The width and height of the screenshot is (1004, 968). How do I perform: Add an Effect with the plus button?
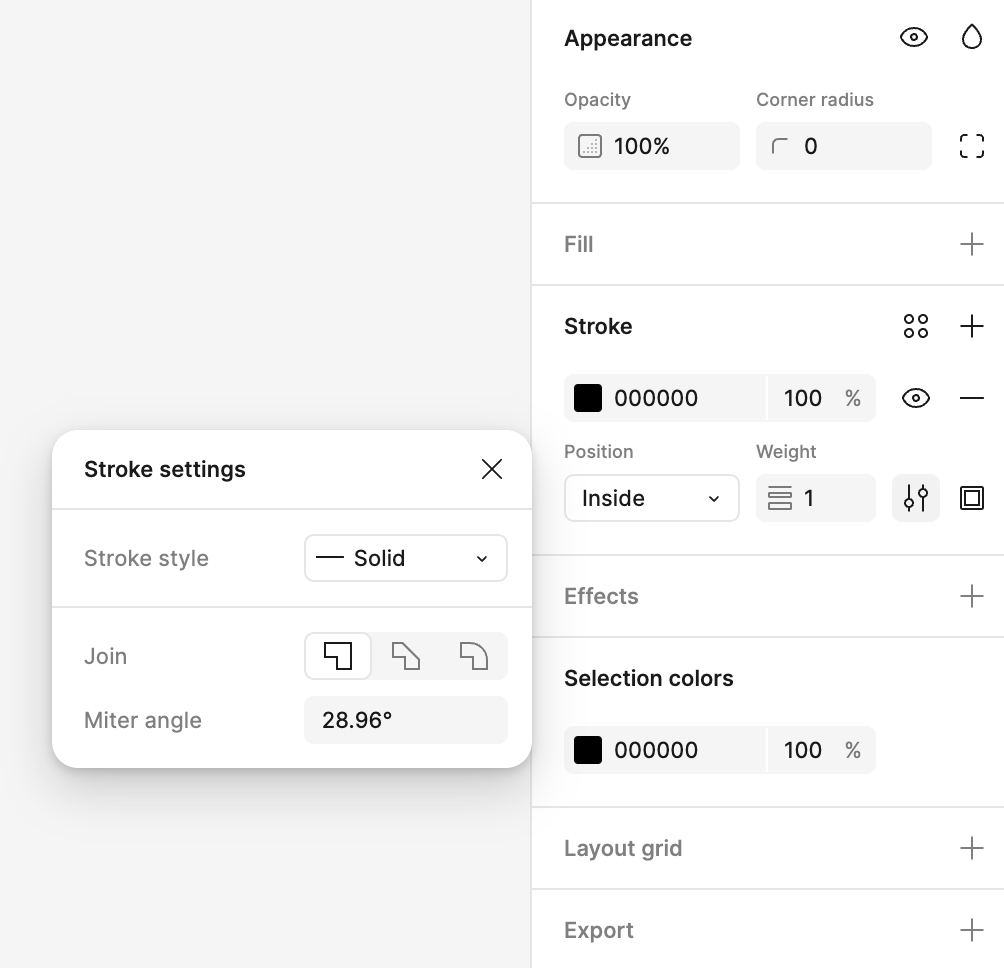pyautogui.click(x=971, y=595)
